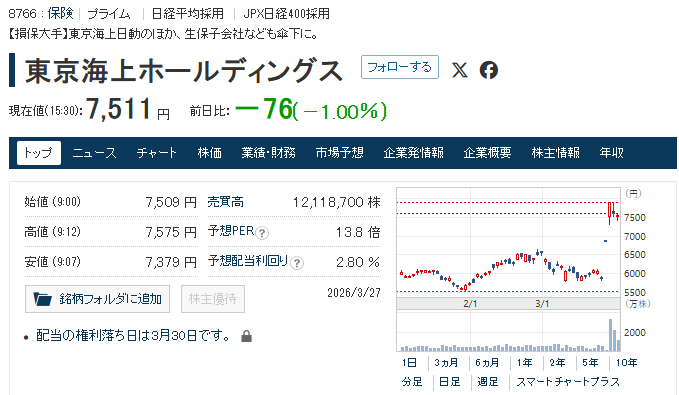Click the date 2026/3/27
The width and height of the screenshot is (679, 395).
pos(354,293)
